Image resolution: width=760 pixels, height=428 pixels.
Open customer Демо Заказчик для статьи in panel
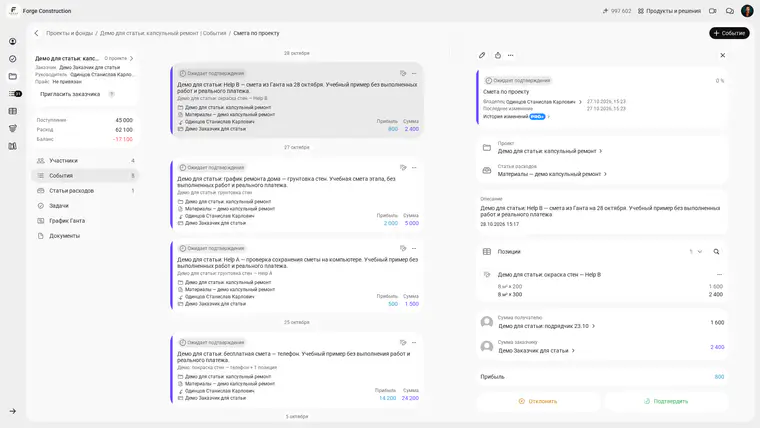click(536, 350)
